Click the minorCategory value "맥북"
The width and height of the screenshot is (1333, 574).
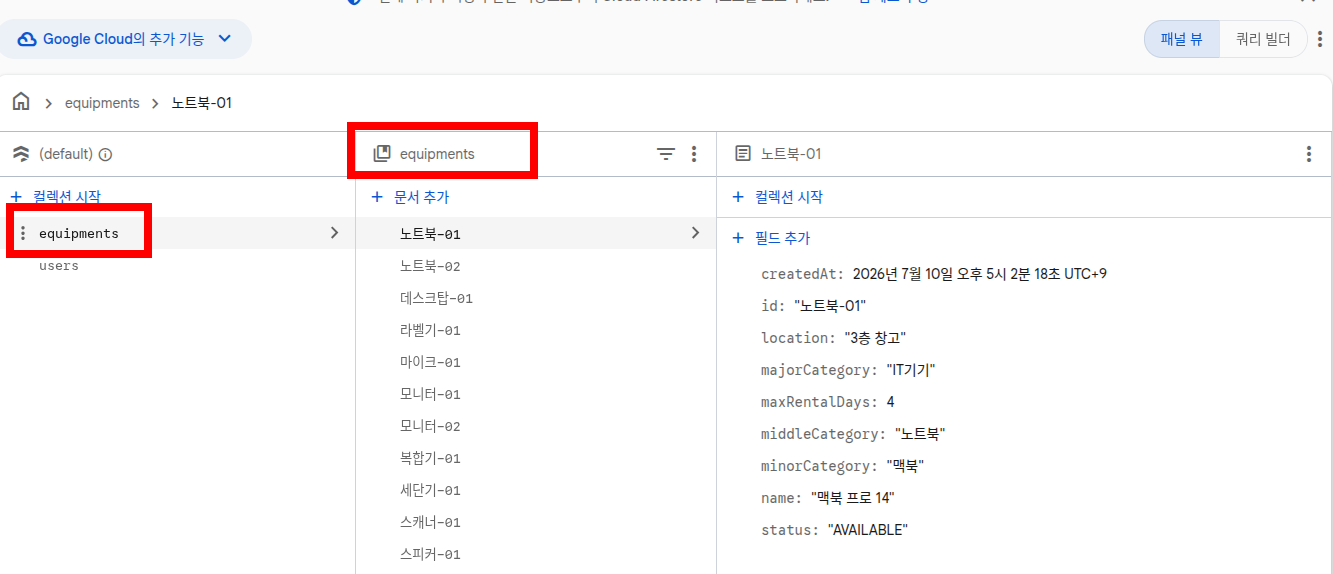tap(905, 466)
